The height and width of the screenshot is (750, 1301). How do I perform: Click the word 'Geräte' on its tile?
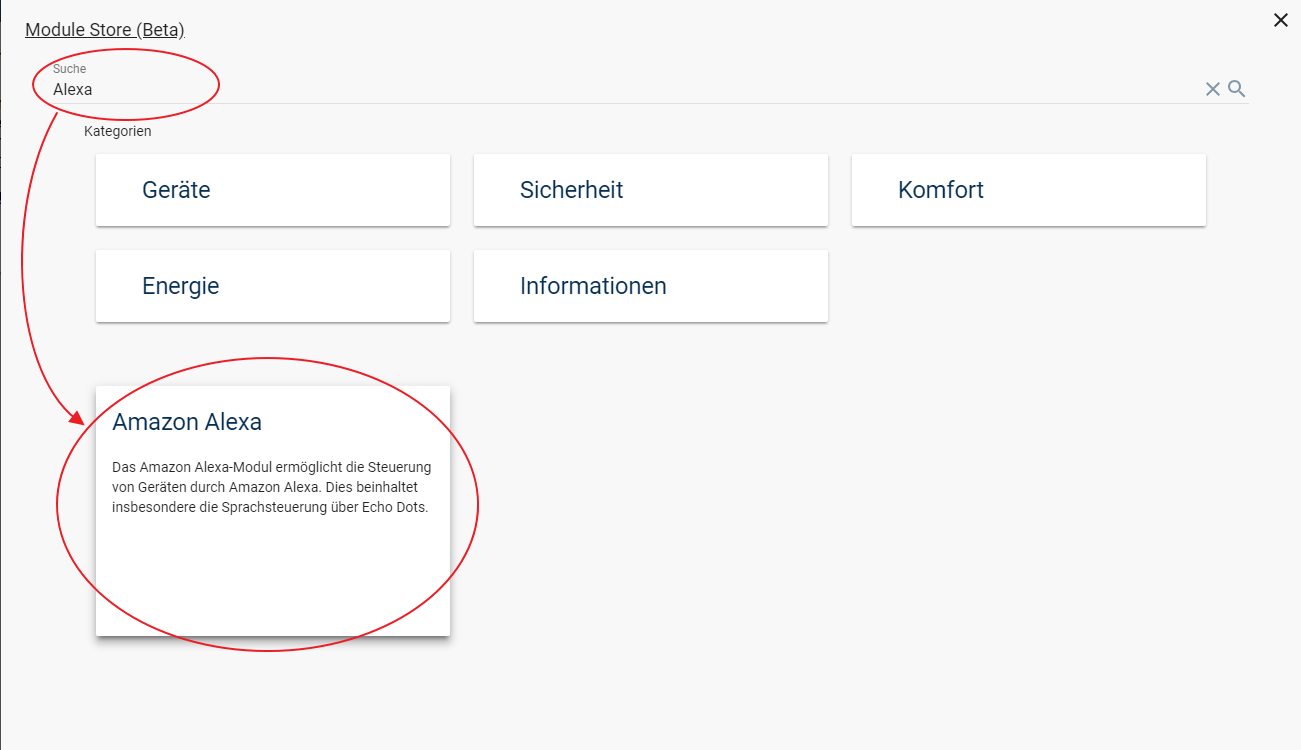pos(176,190)
